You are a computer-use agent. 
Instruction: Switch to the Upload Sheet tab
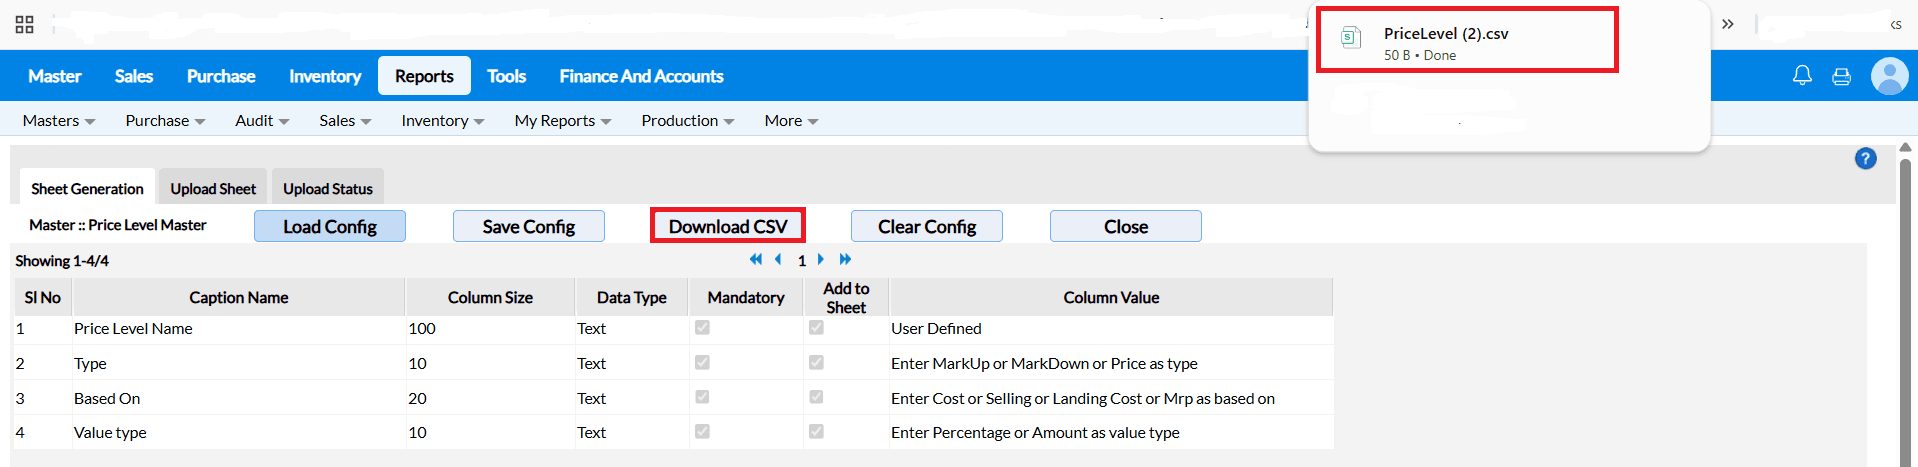[213, 189]
